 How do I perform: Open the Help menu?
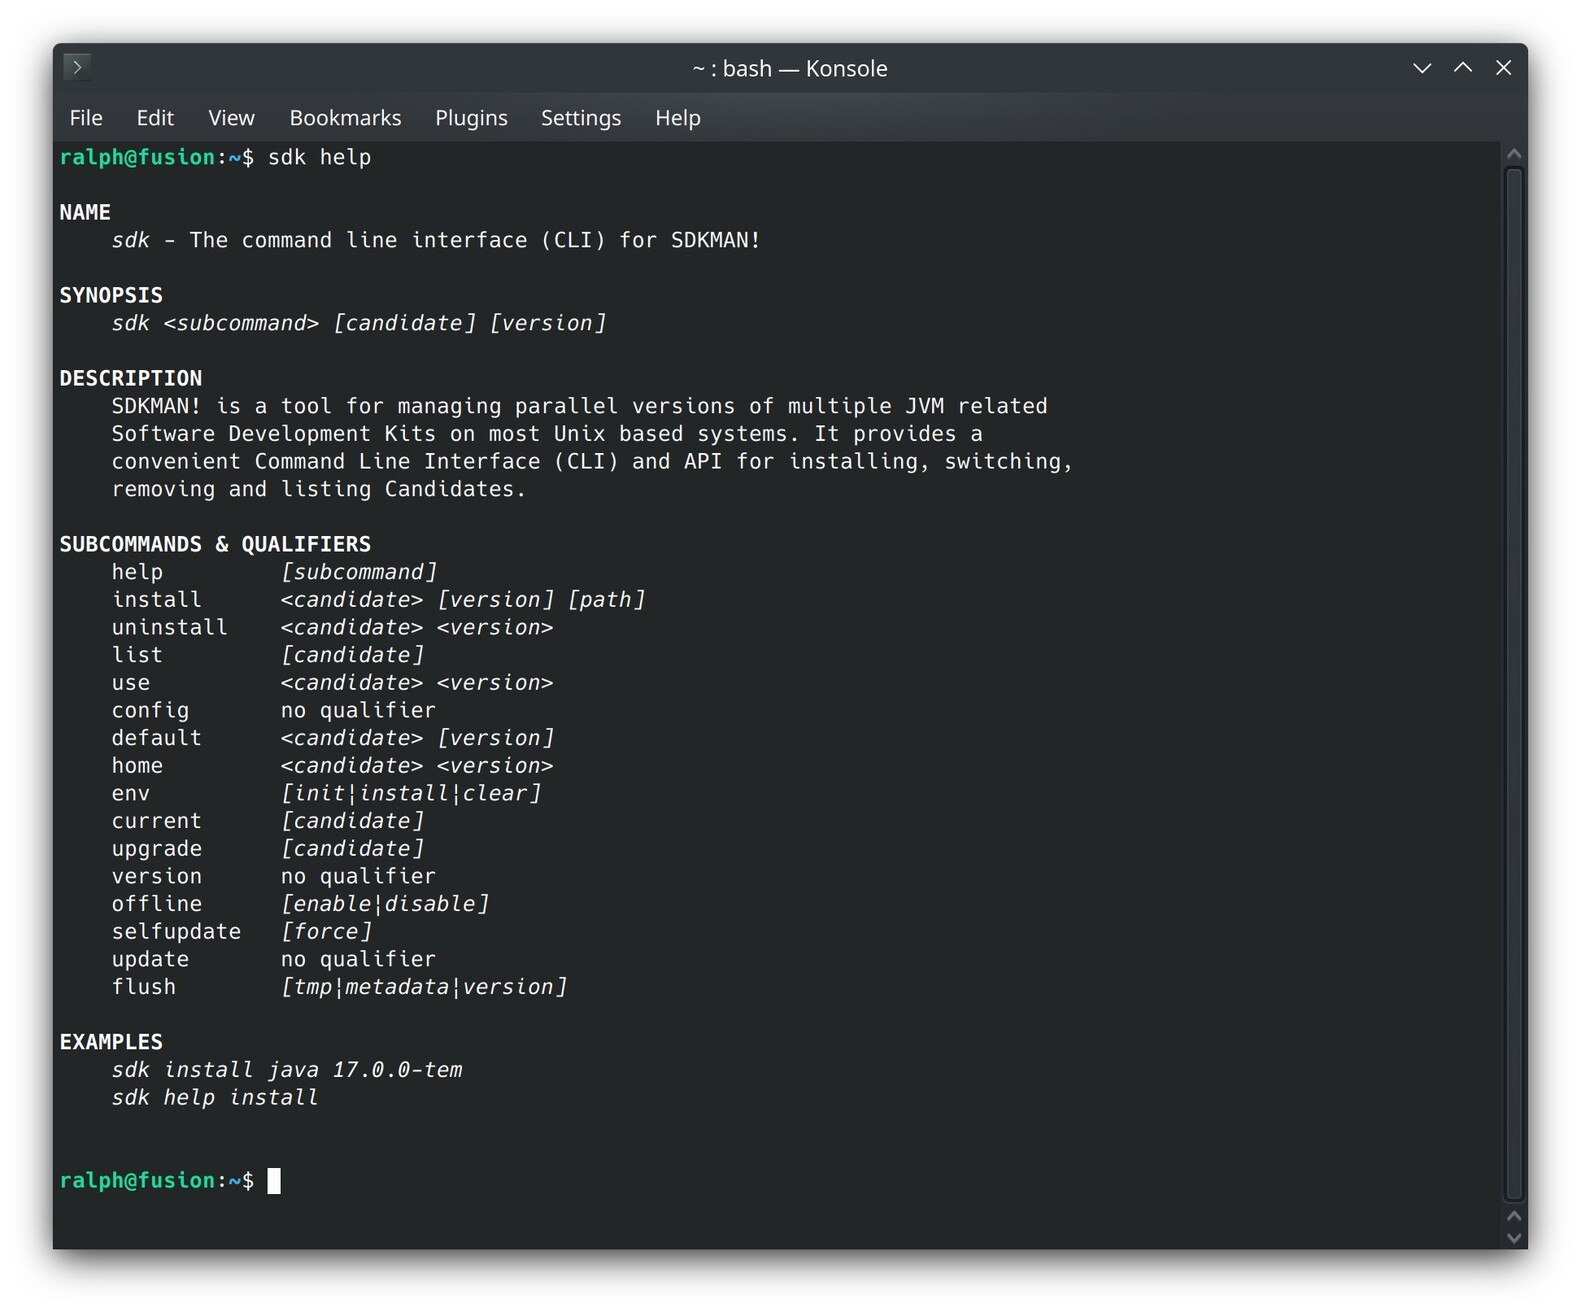click(x=678, y=118)
